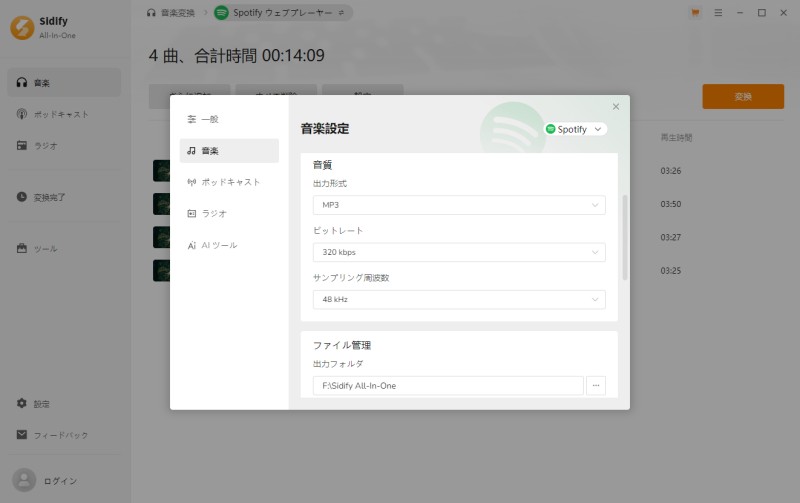Screen dimensions: 800x503
Task: Open the サンプリング周波数 48 kHz dropdown
Action: click(459, 299)
